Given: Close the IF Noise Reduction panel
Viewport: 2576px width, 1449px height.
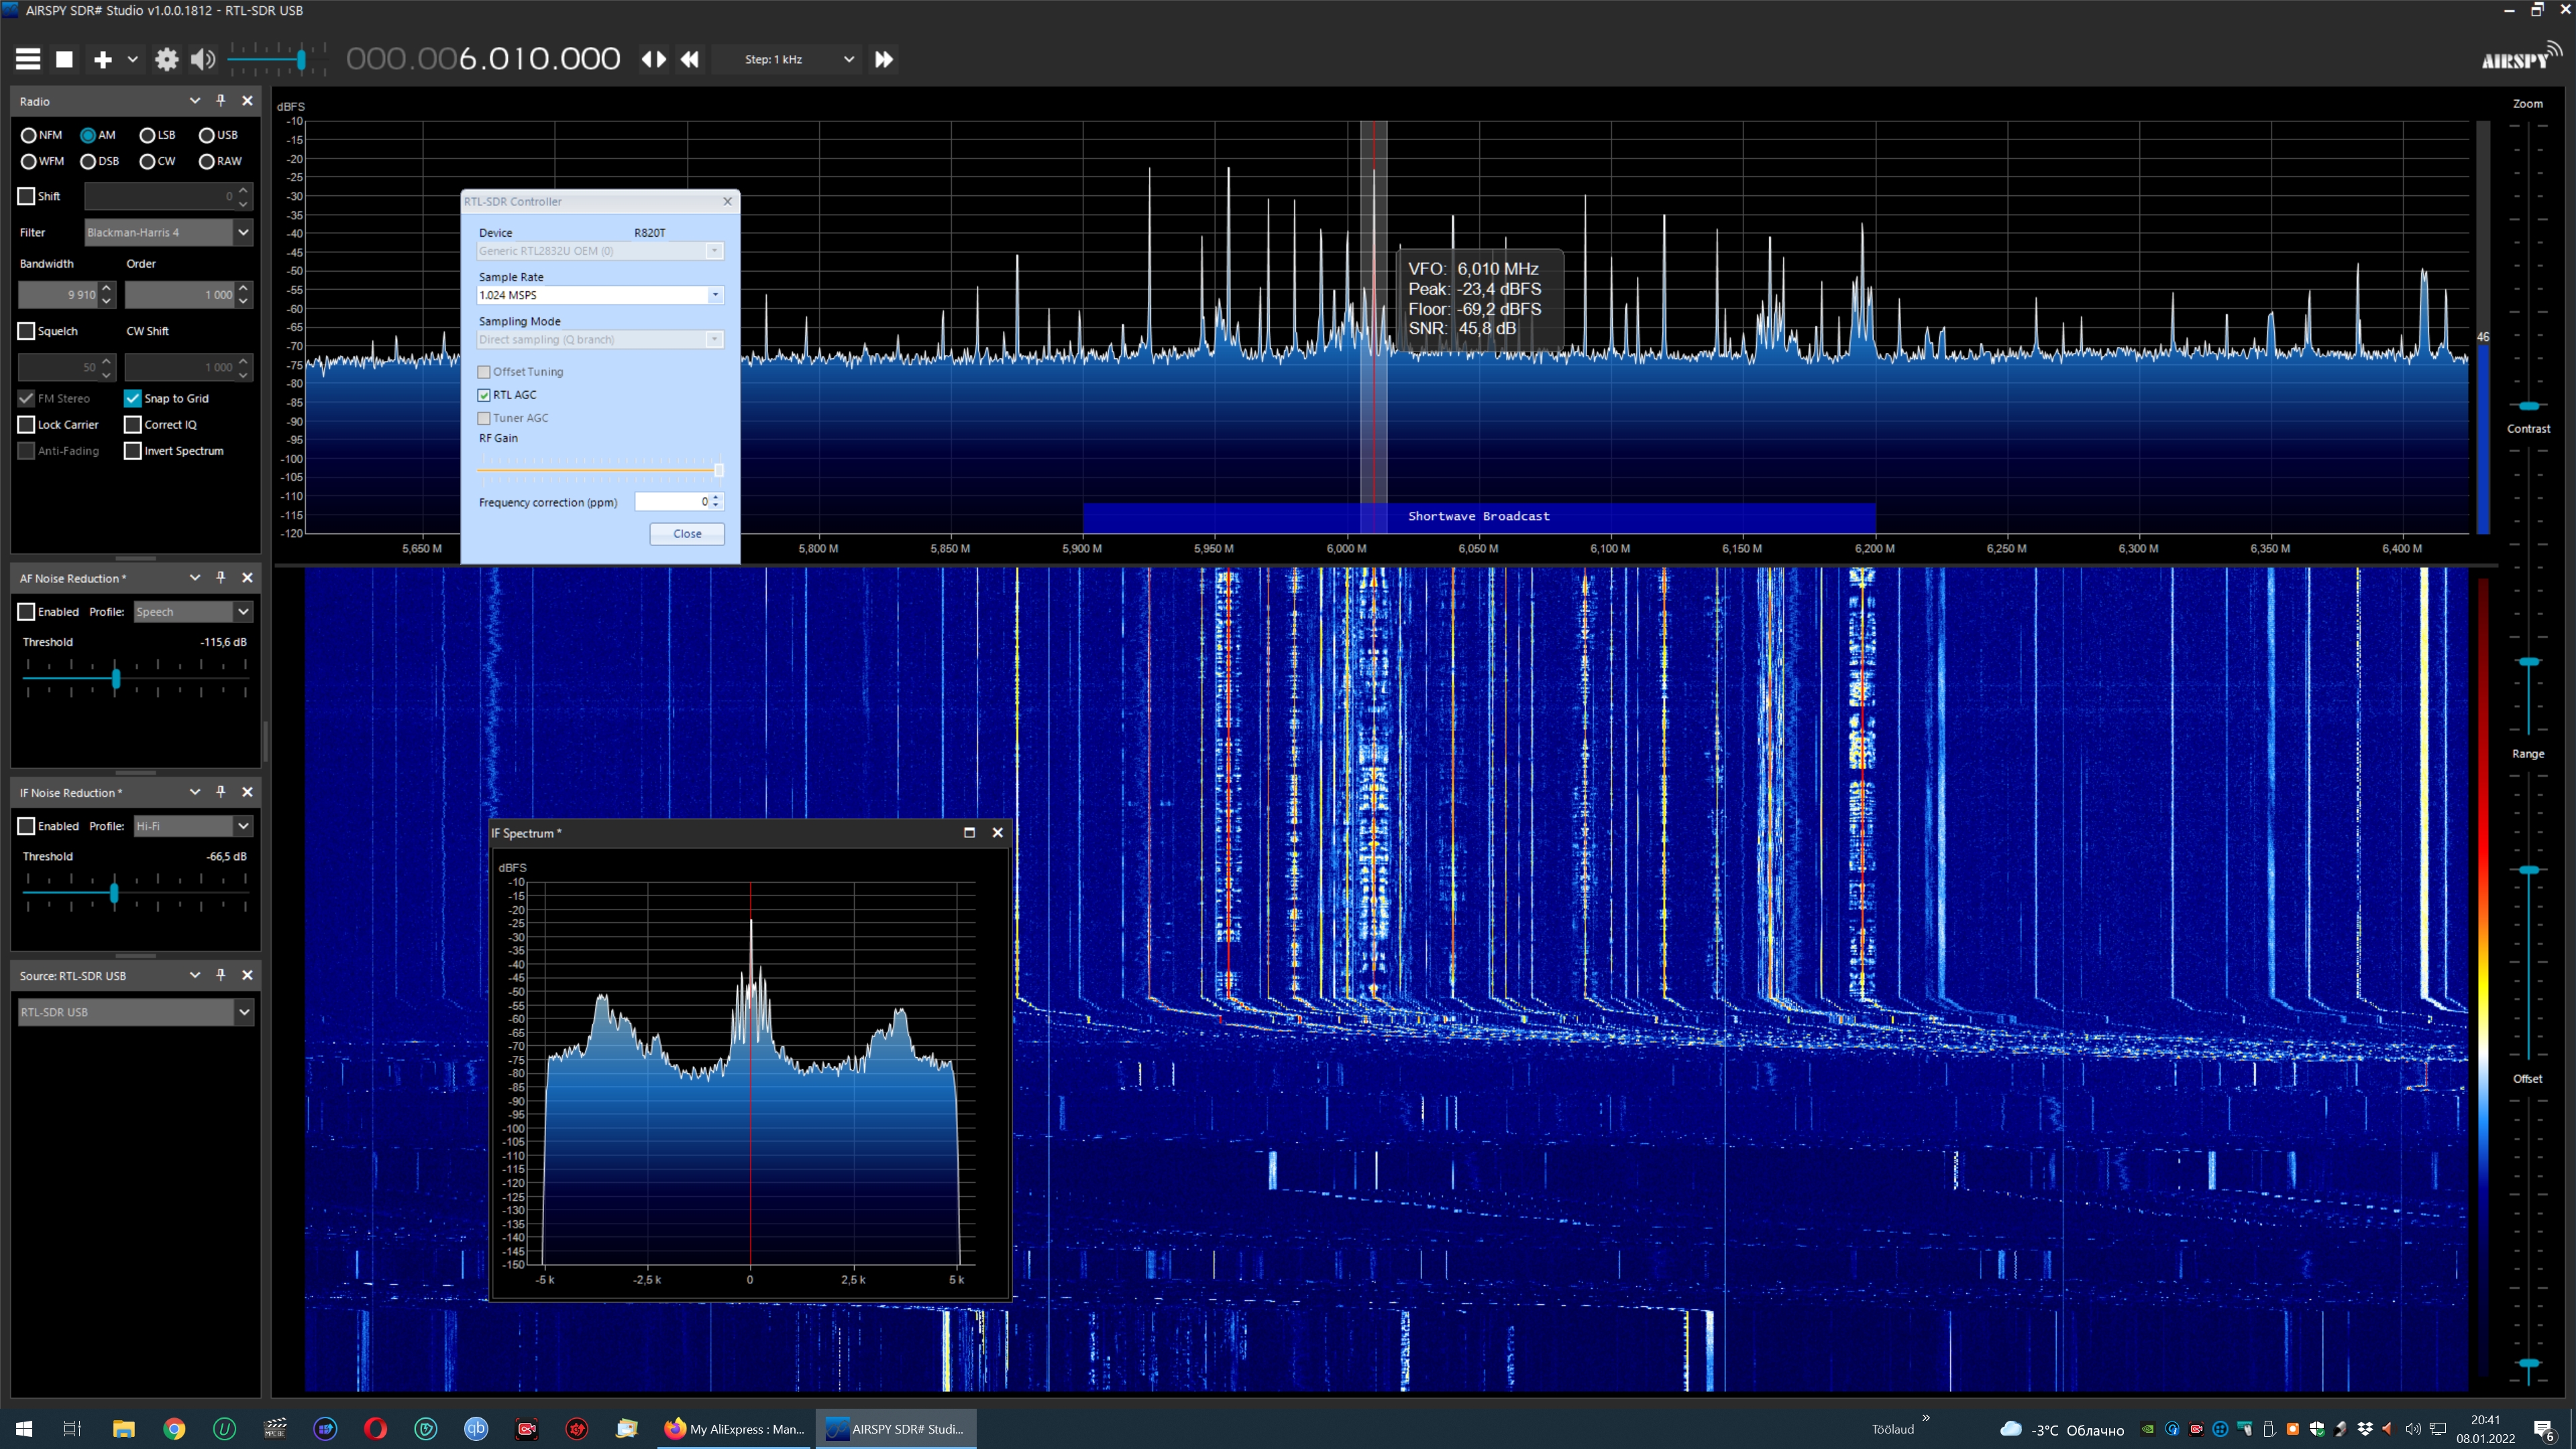Looking at the screenshot, I should [247, 791].
